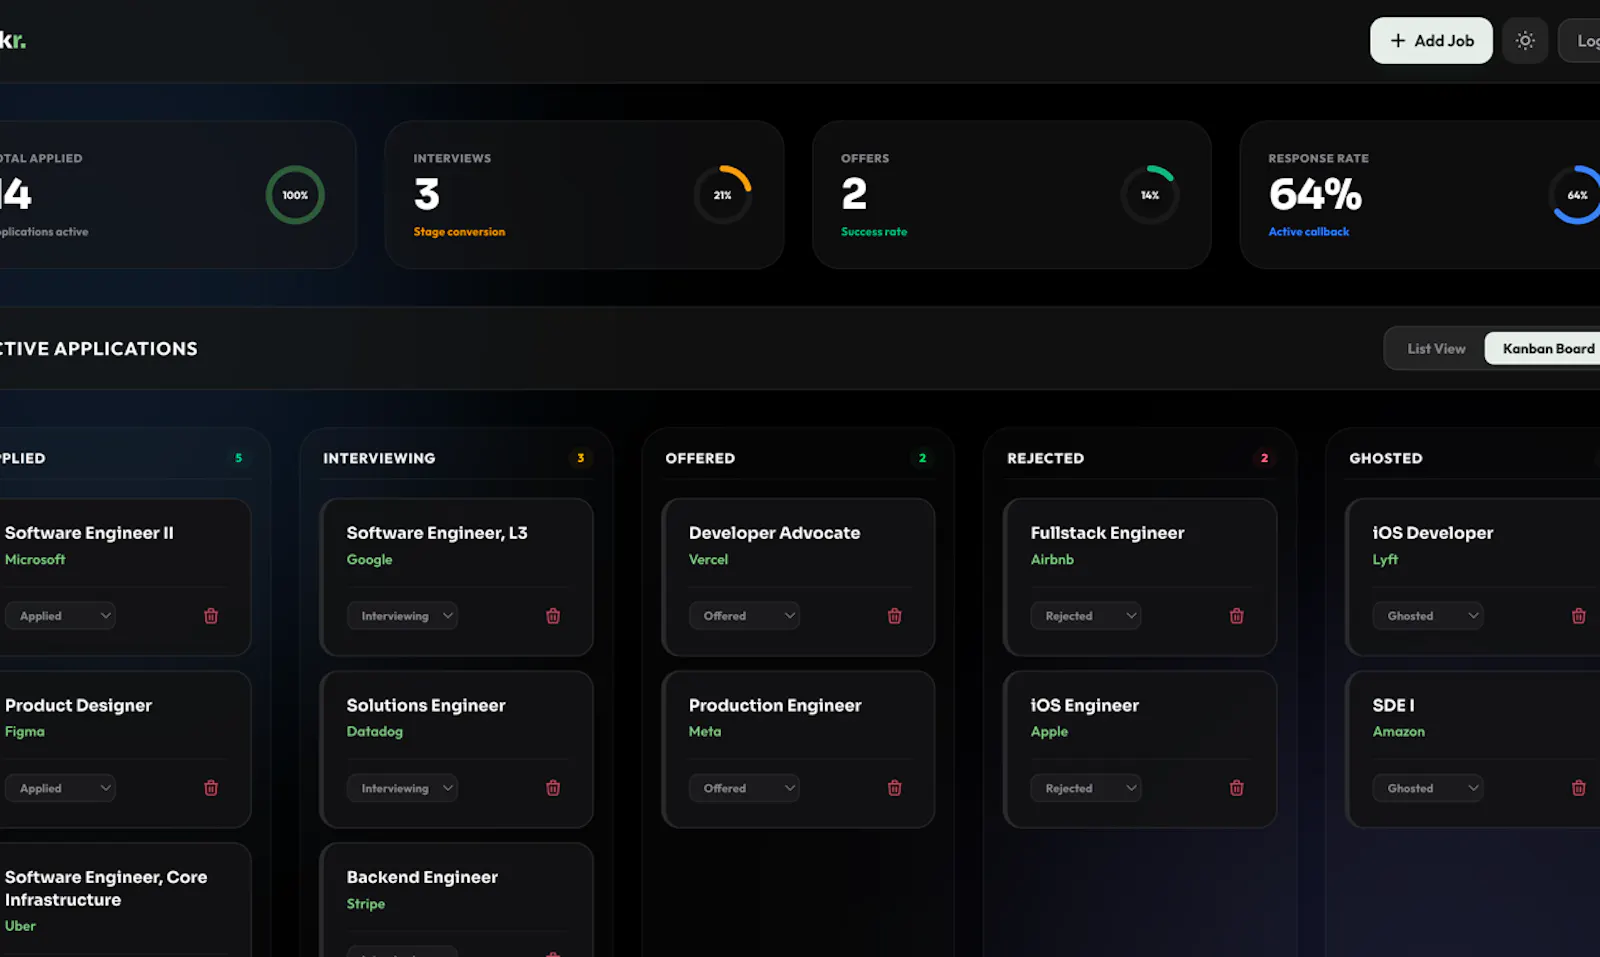1600x957 pixels.
Task: Select the Developer Advocate job title
Action: [x=774, y=533]
